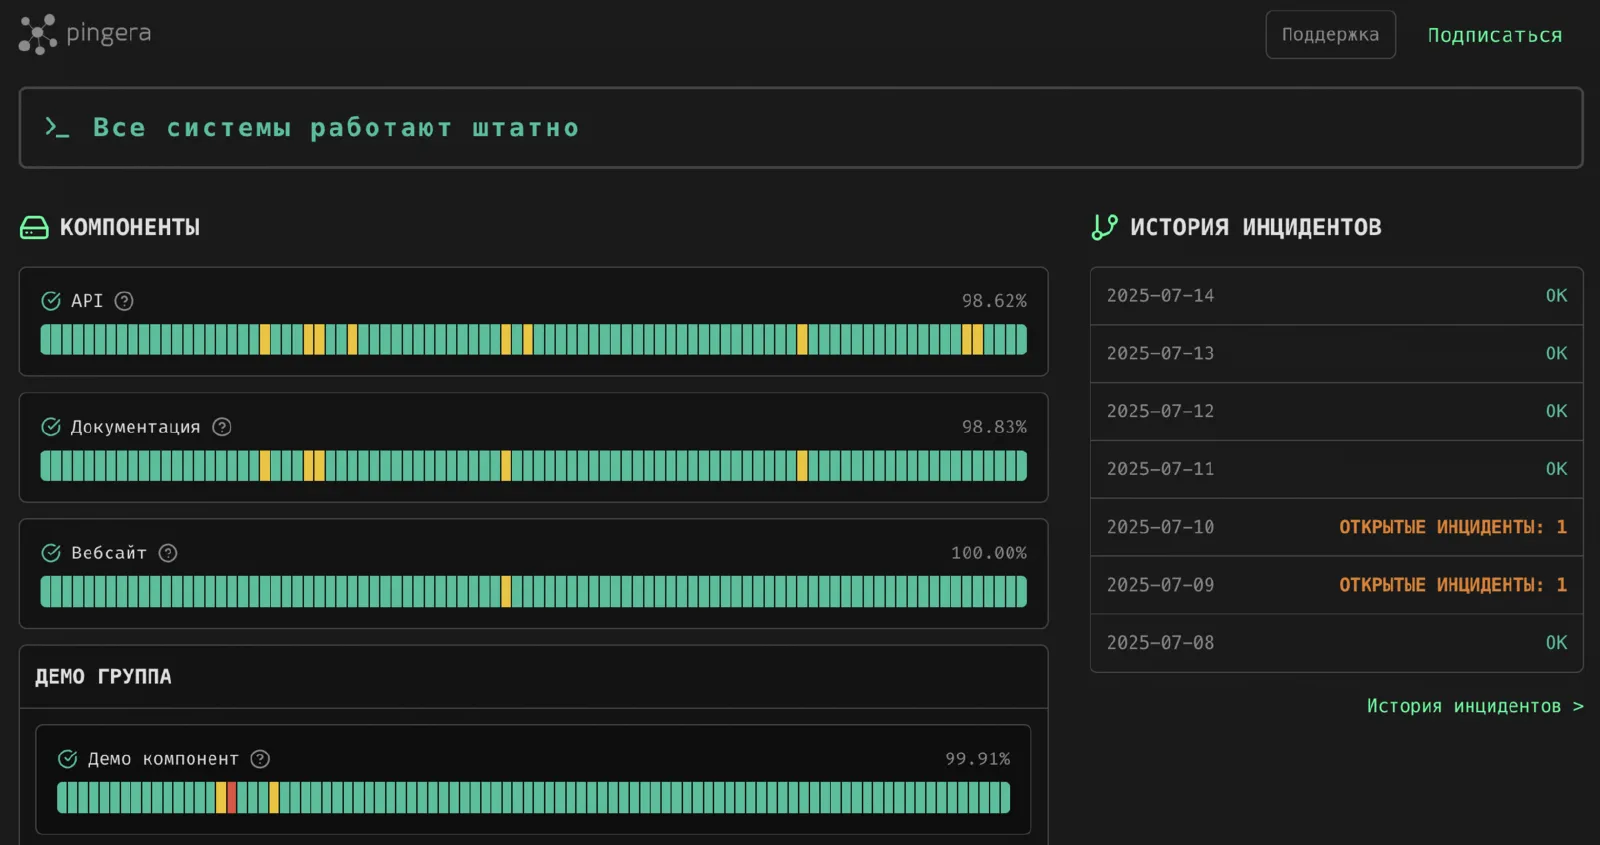
Task: Open the help tooltip icon next to API
Action: [124, 301]
